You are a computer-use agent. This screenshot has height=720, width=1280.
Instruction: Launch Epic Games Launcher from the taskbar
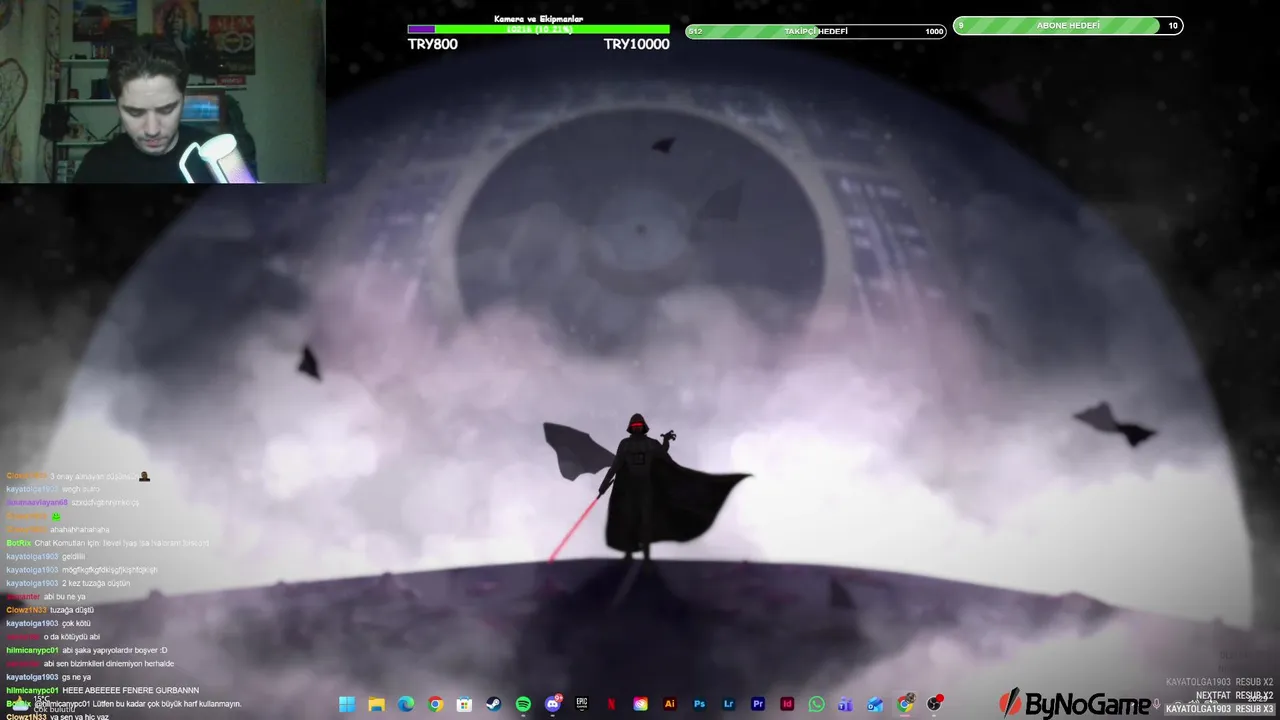click(x=582, y=704)
